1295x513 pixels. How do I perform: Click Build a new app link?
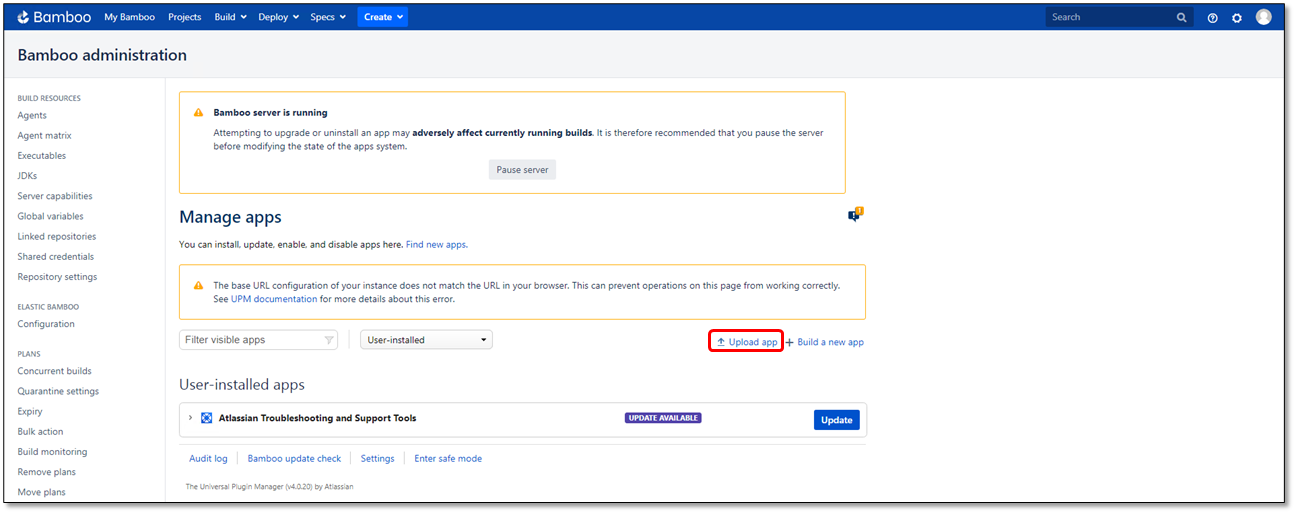tap(824, 342)
